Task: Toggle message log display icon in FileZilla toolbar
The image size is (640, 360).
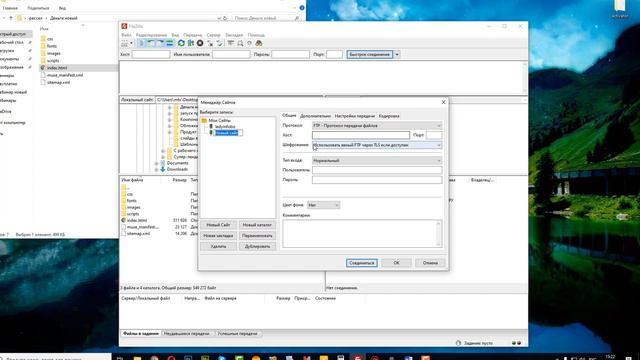Action: tap(141, 43)
